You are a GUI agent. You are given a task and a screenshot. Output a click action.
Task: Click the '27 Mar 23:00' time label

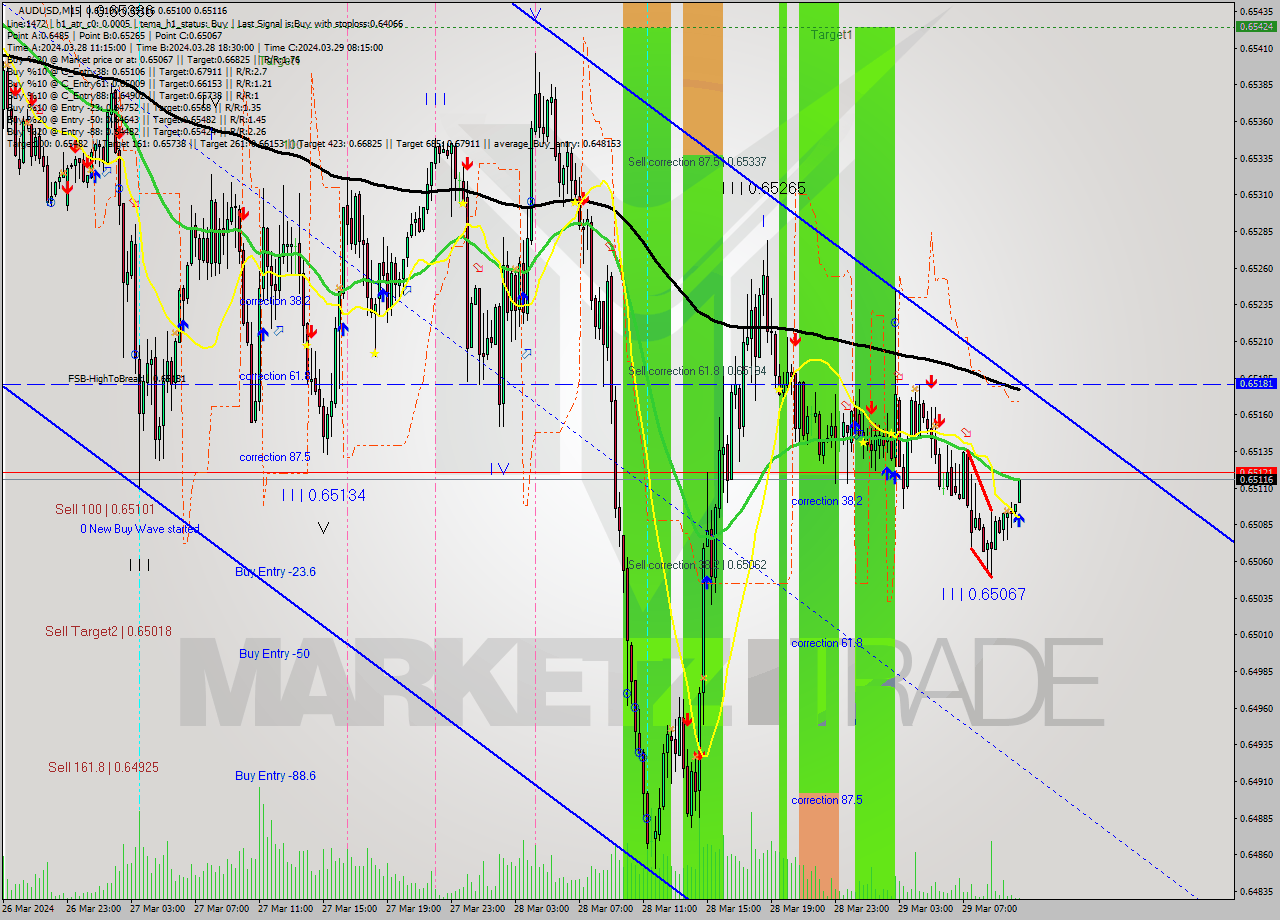pyautogui.click(x=477, y=909)
